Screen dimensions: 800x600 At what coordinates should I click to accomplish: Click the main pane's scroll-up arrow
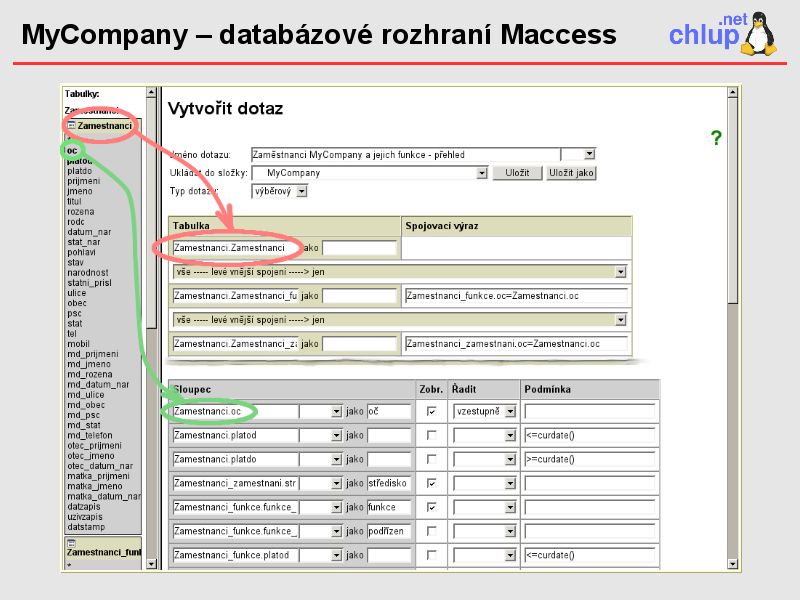(733, 92)
